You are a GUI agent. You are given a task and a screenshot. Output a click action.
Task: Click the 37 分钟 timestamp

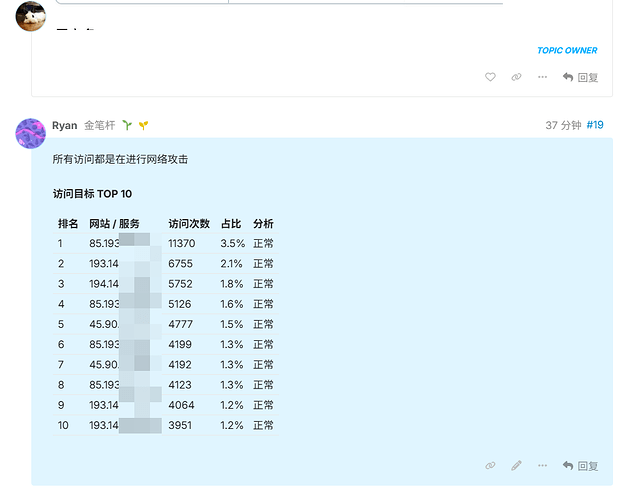point(563,125)
